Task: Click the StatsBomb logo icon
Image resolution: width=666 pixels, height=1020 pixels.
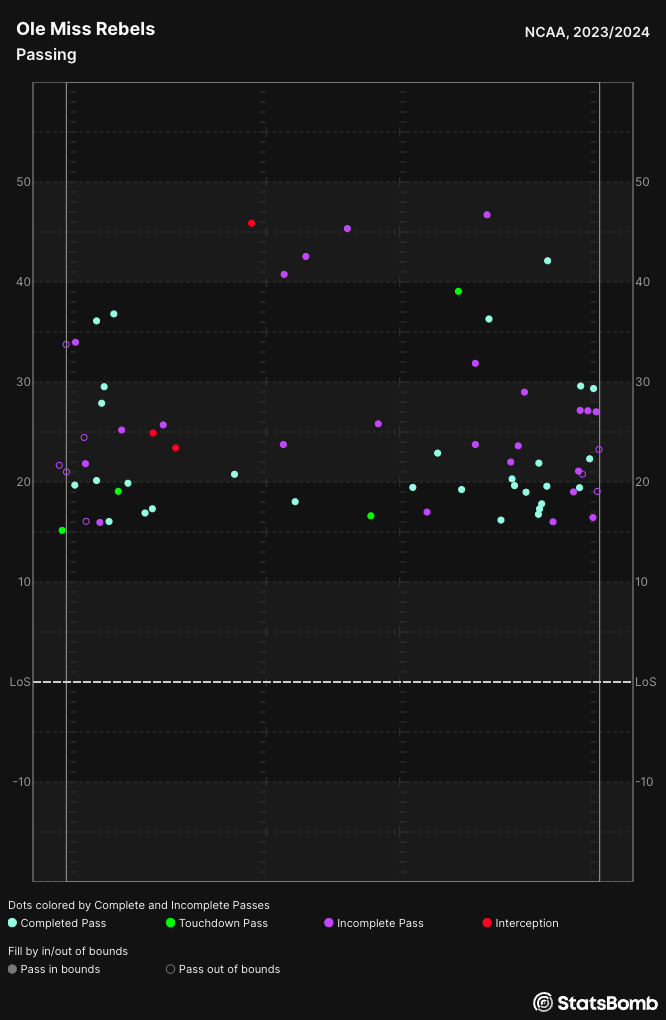Action: (x=543, y=1002)
